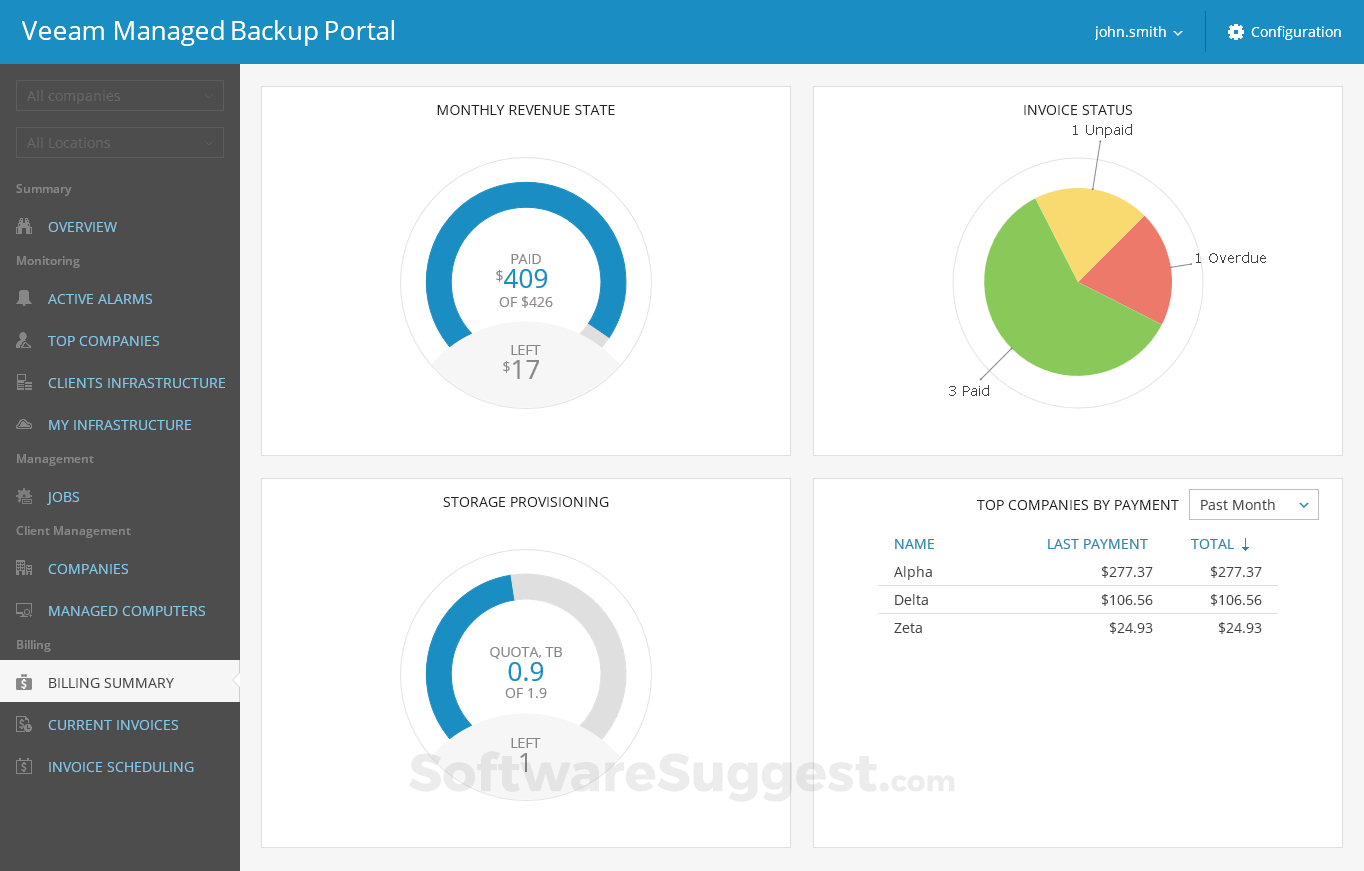Click the Invoice Scheduling dollar icon
The height and width of the screenshot is (871, 1364).
(x=24, y=767)
